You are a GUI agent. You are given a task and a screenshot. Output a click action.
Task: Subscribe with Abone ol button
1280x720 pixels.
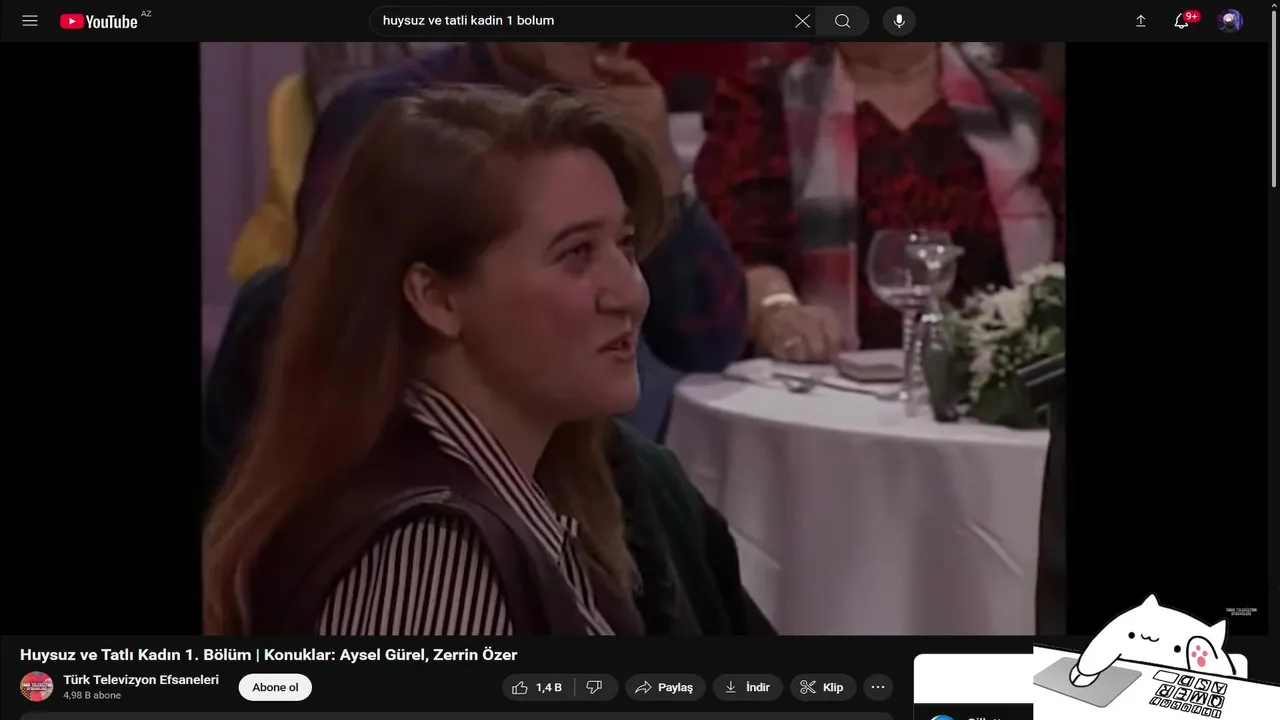(275, 688)
